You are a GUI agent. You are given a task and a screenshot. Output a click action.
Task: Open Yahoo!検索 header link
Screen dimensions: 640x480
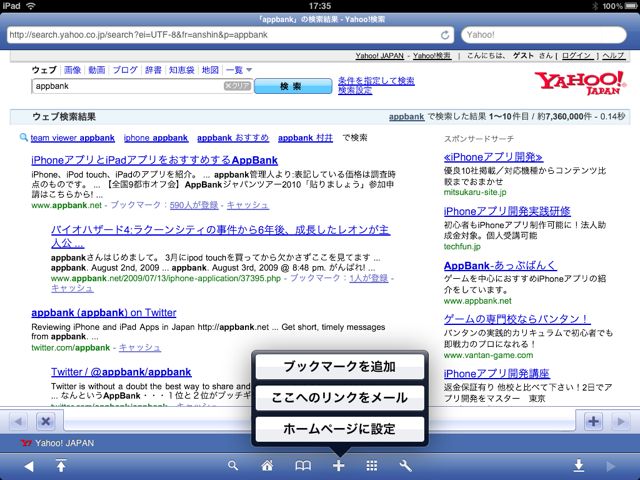[432, 56]
